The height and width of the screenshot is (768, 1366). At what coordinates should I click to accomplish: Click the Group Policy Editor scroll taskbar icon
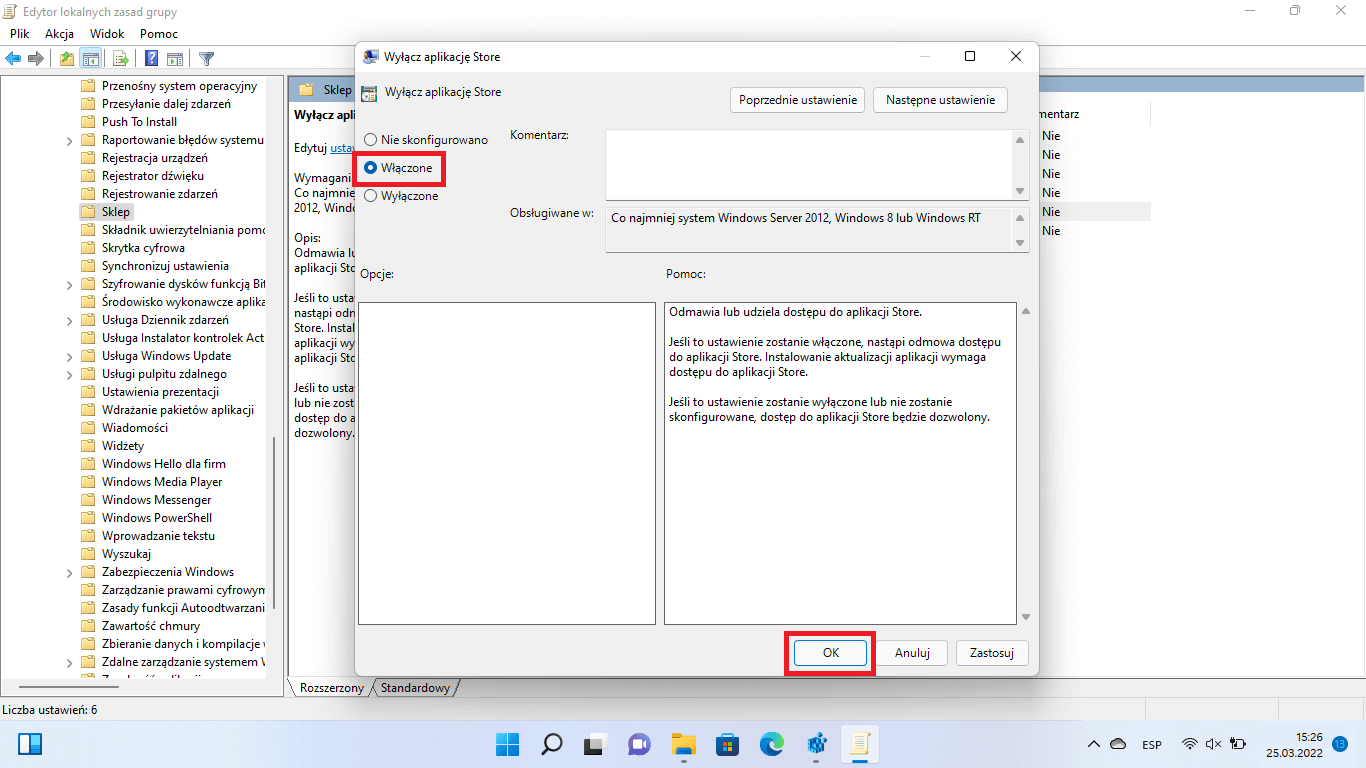pyautogui.click(x=858, y=744)
